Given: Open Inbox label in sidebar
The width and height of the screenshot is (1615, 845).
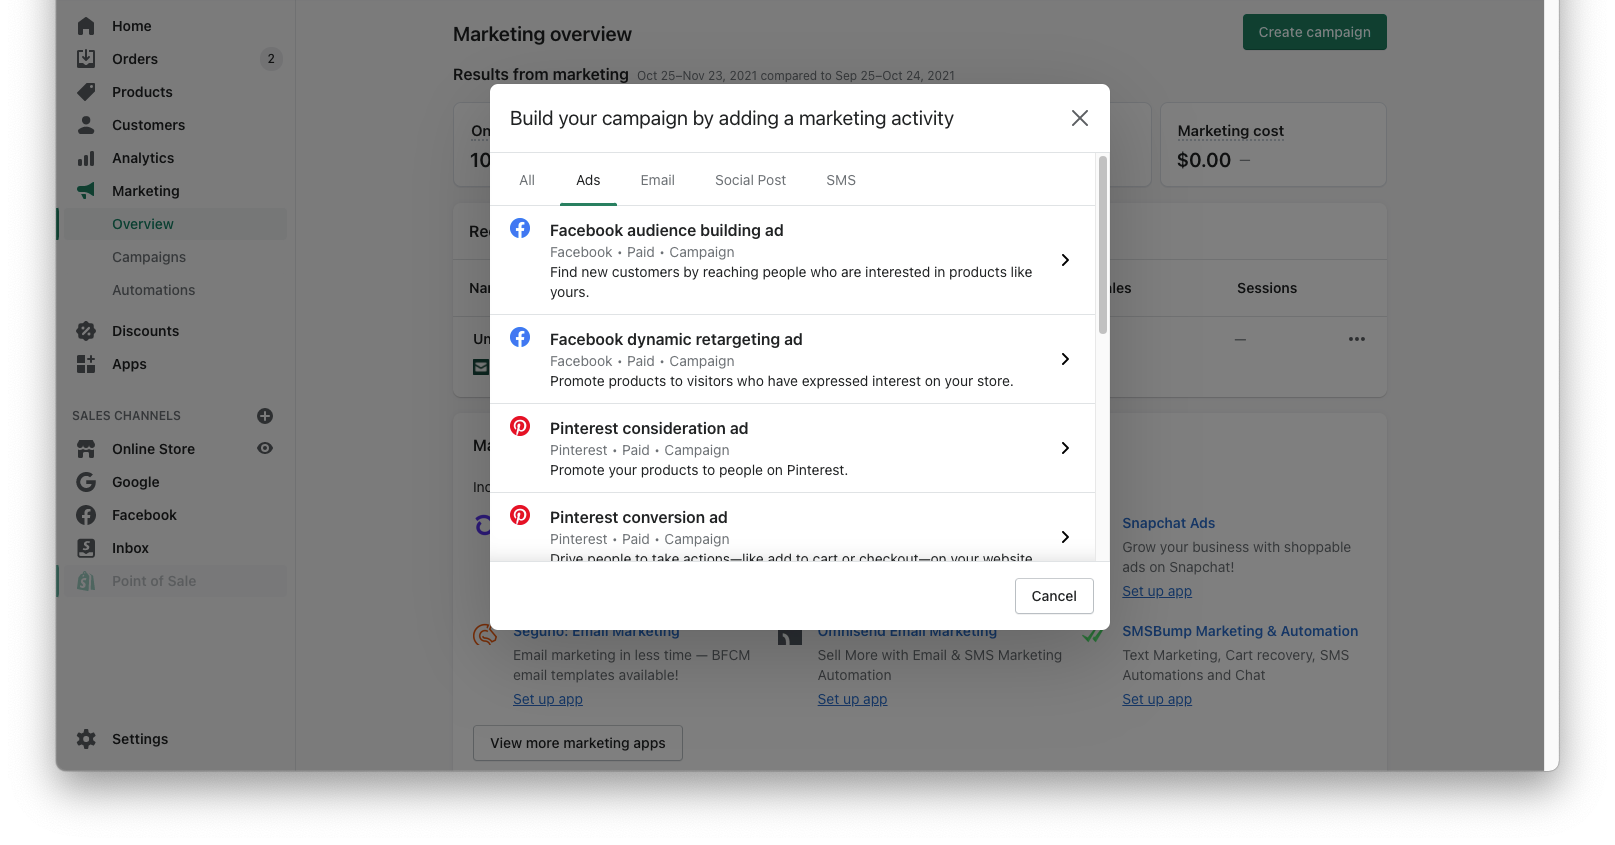Looking at the screenshot, I should tap(130, 548).
